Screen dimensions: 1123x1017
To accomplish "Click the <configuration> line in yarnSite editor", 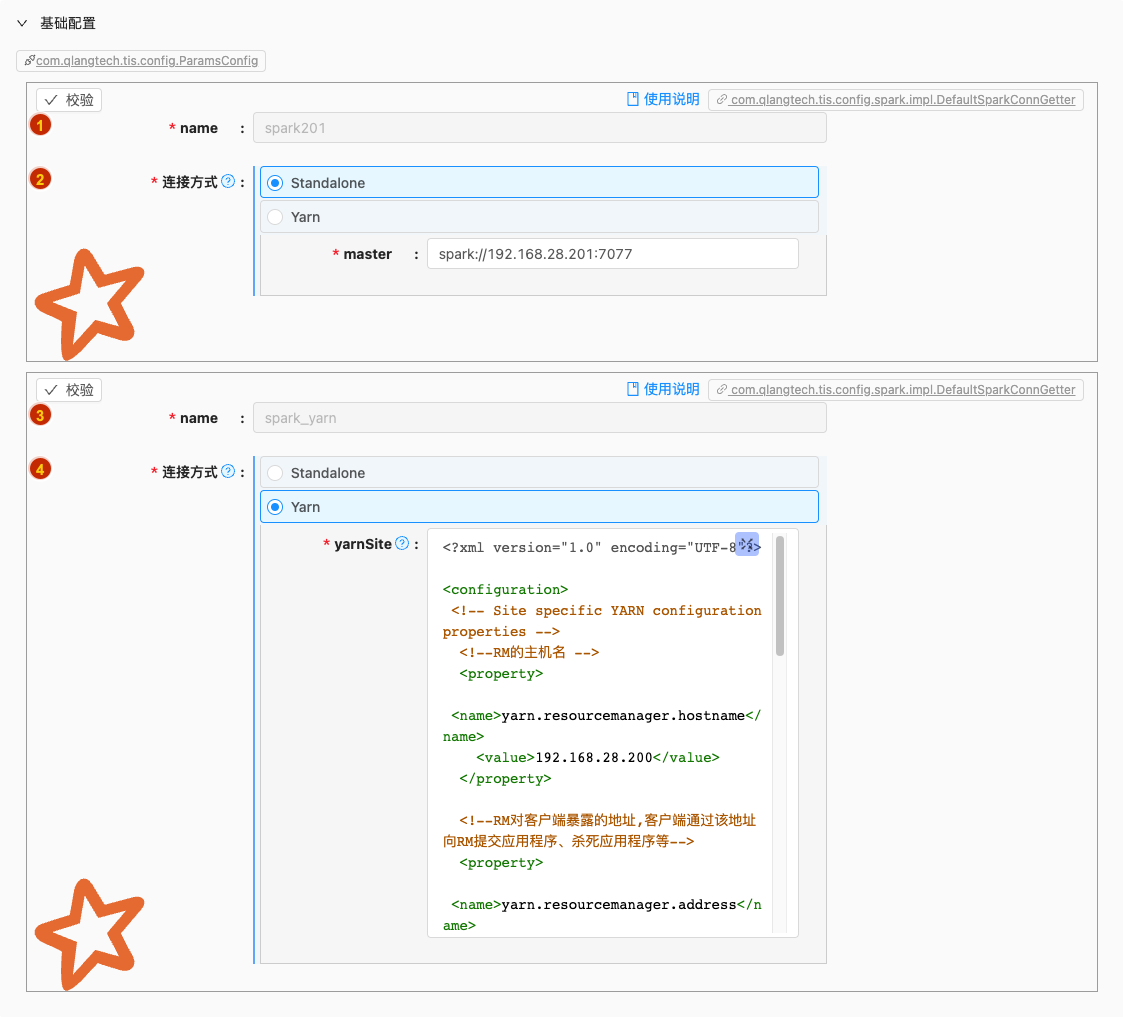I will [505, 590].
